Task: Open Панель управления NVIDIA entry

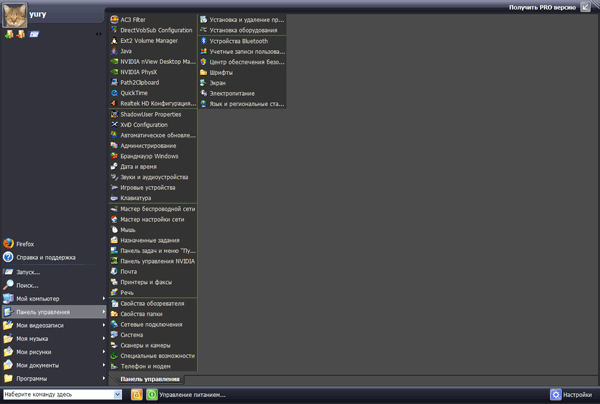Action: [153, 261]
